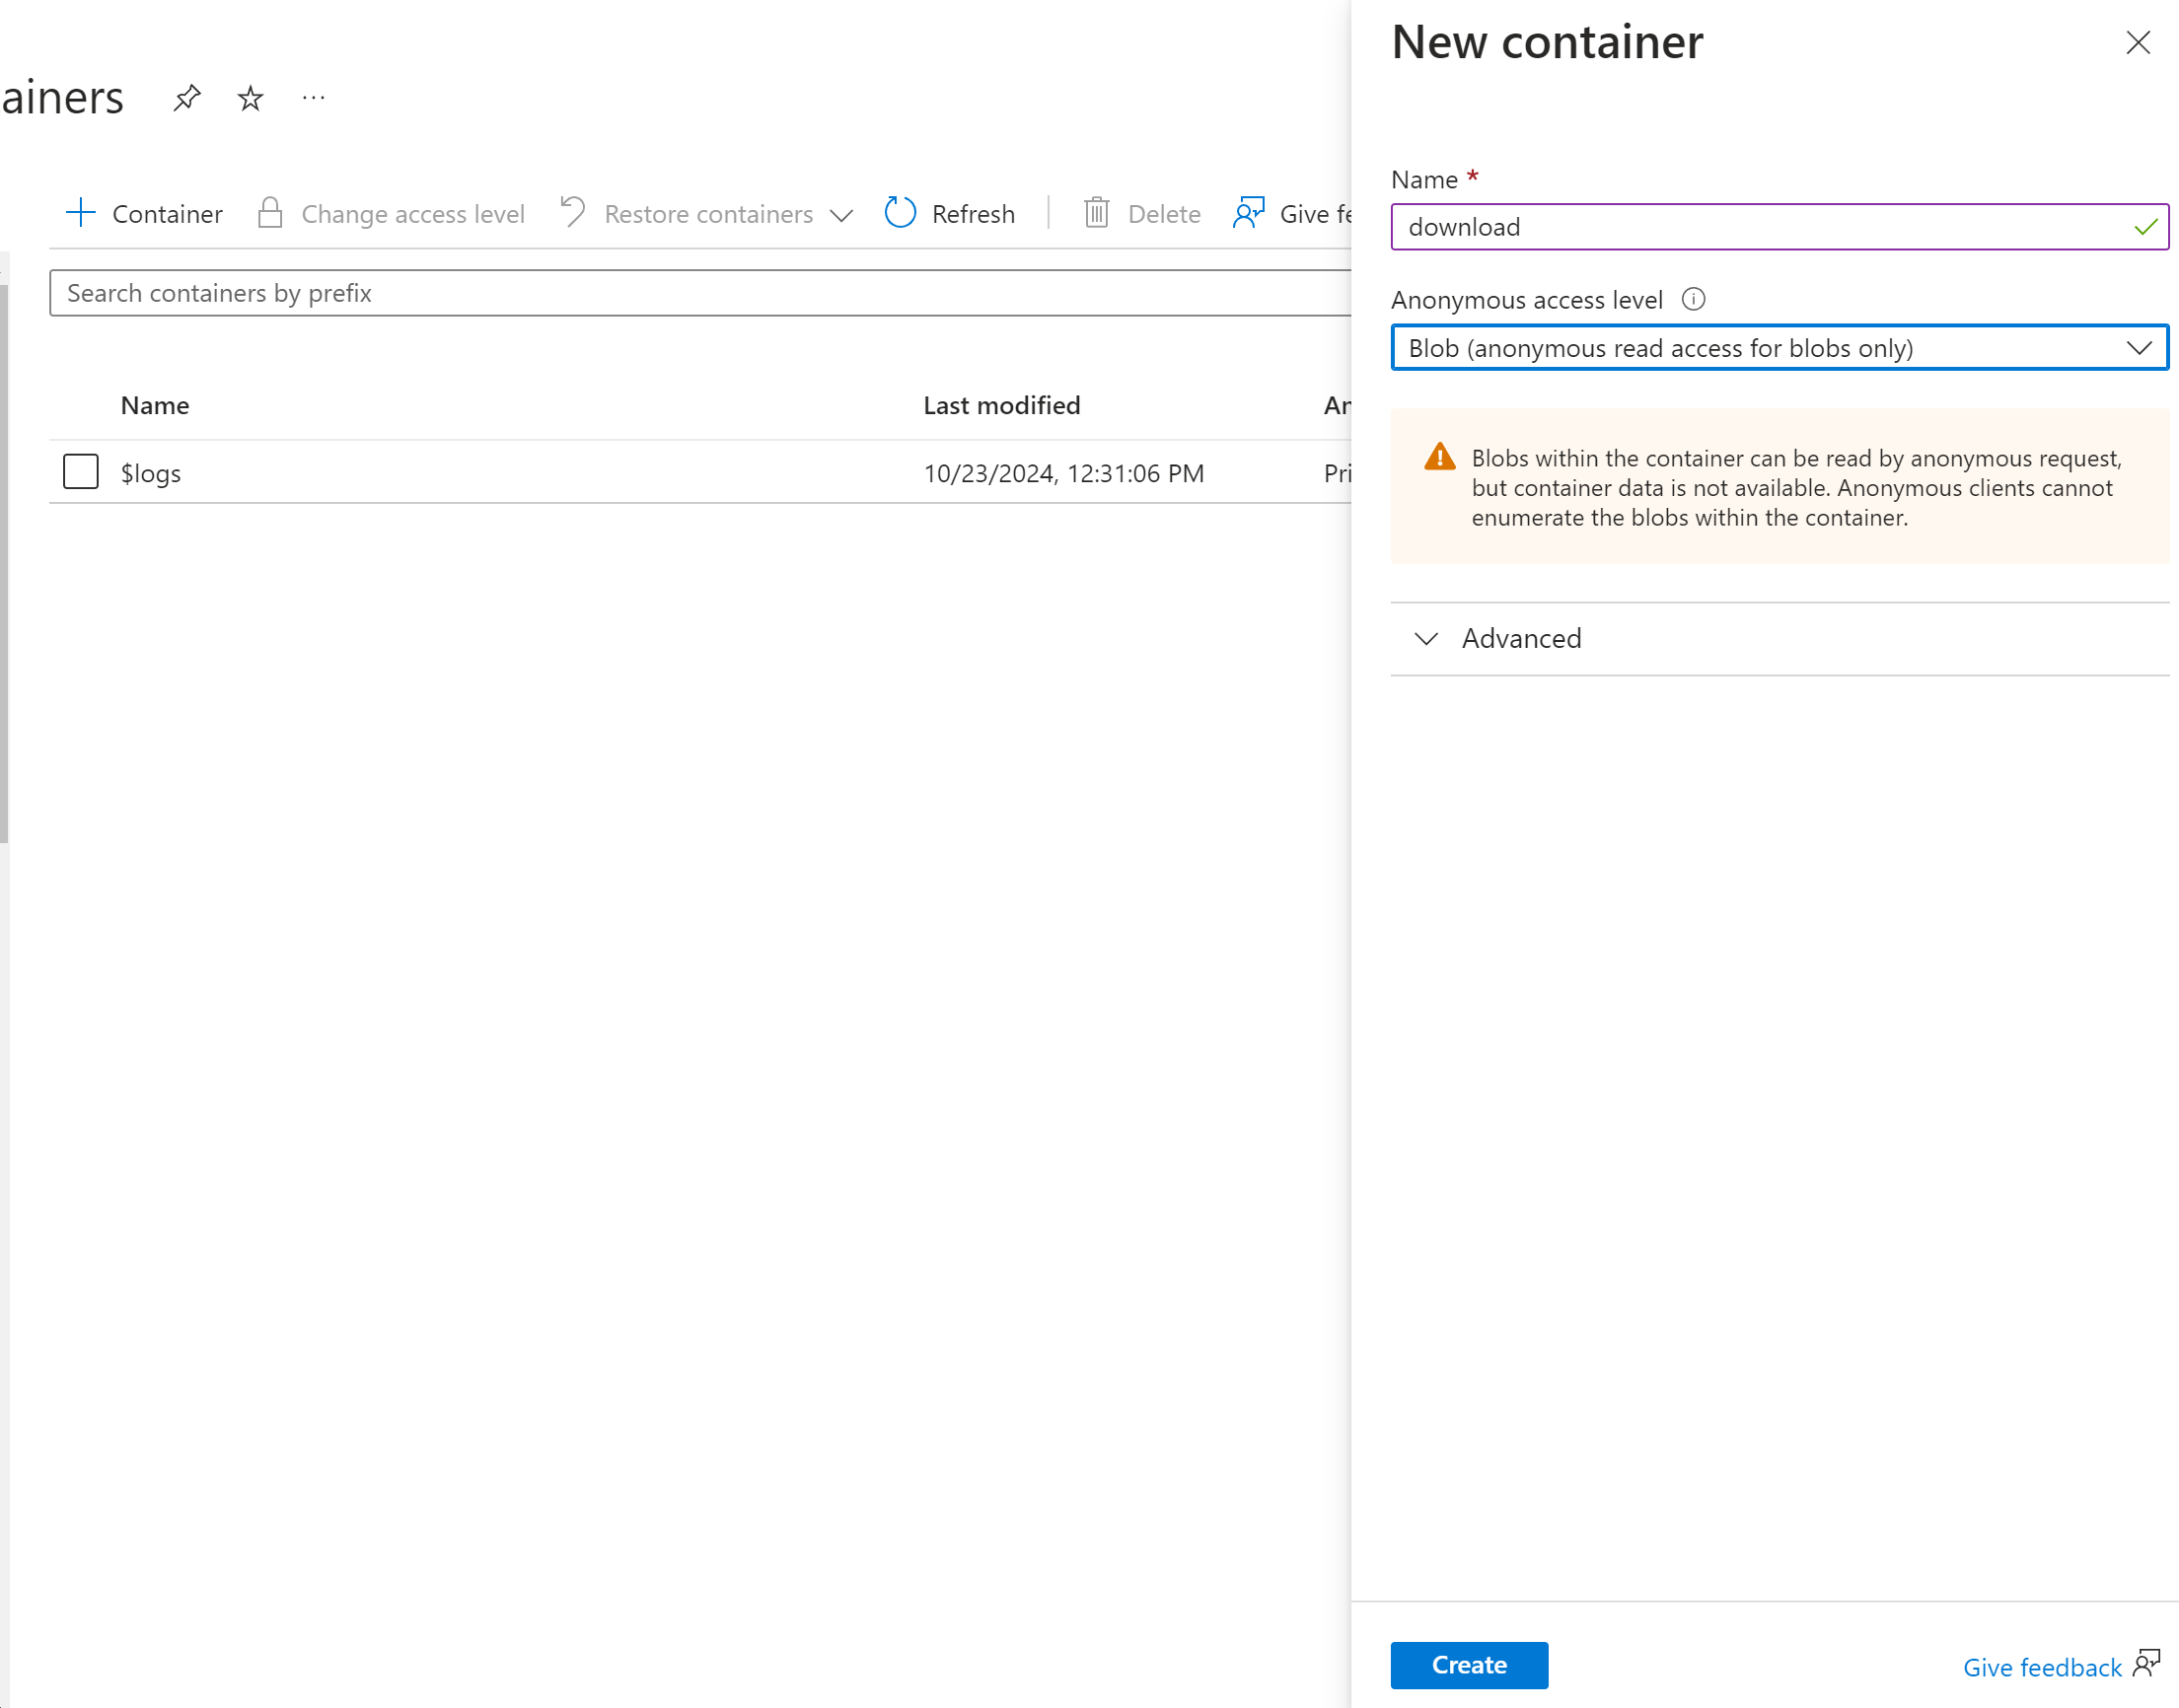
Task: Open the more options ellipsis
Action: [313, 98]
